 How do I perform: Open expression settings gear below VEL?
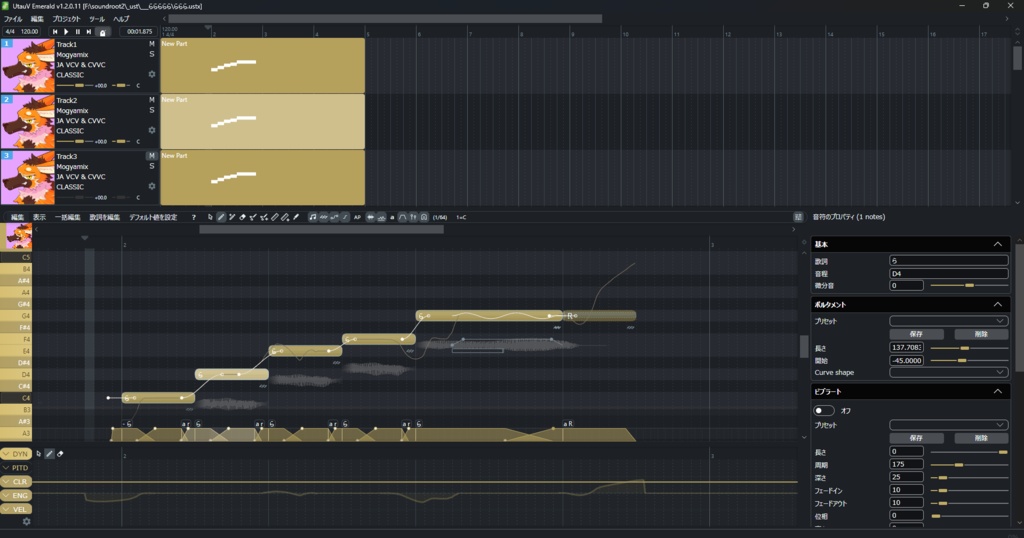click(26, 522)
